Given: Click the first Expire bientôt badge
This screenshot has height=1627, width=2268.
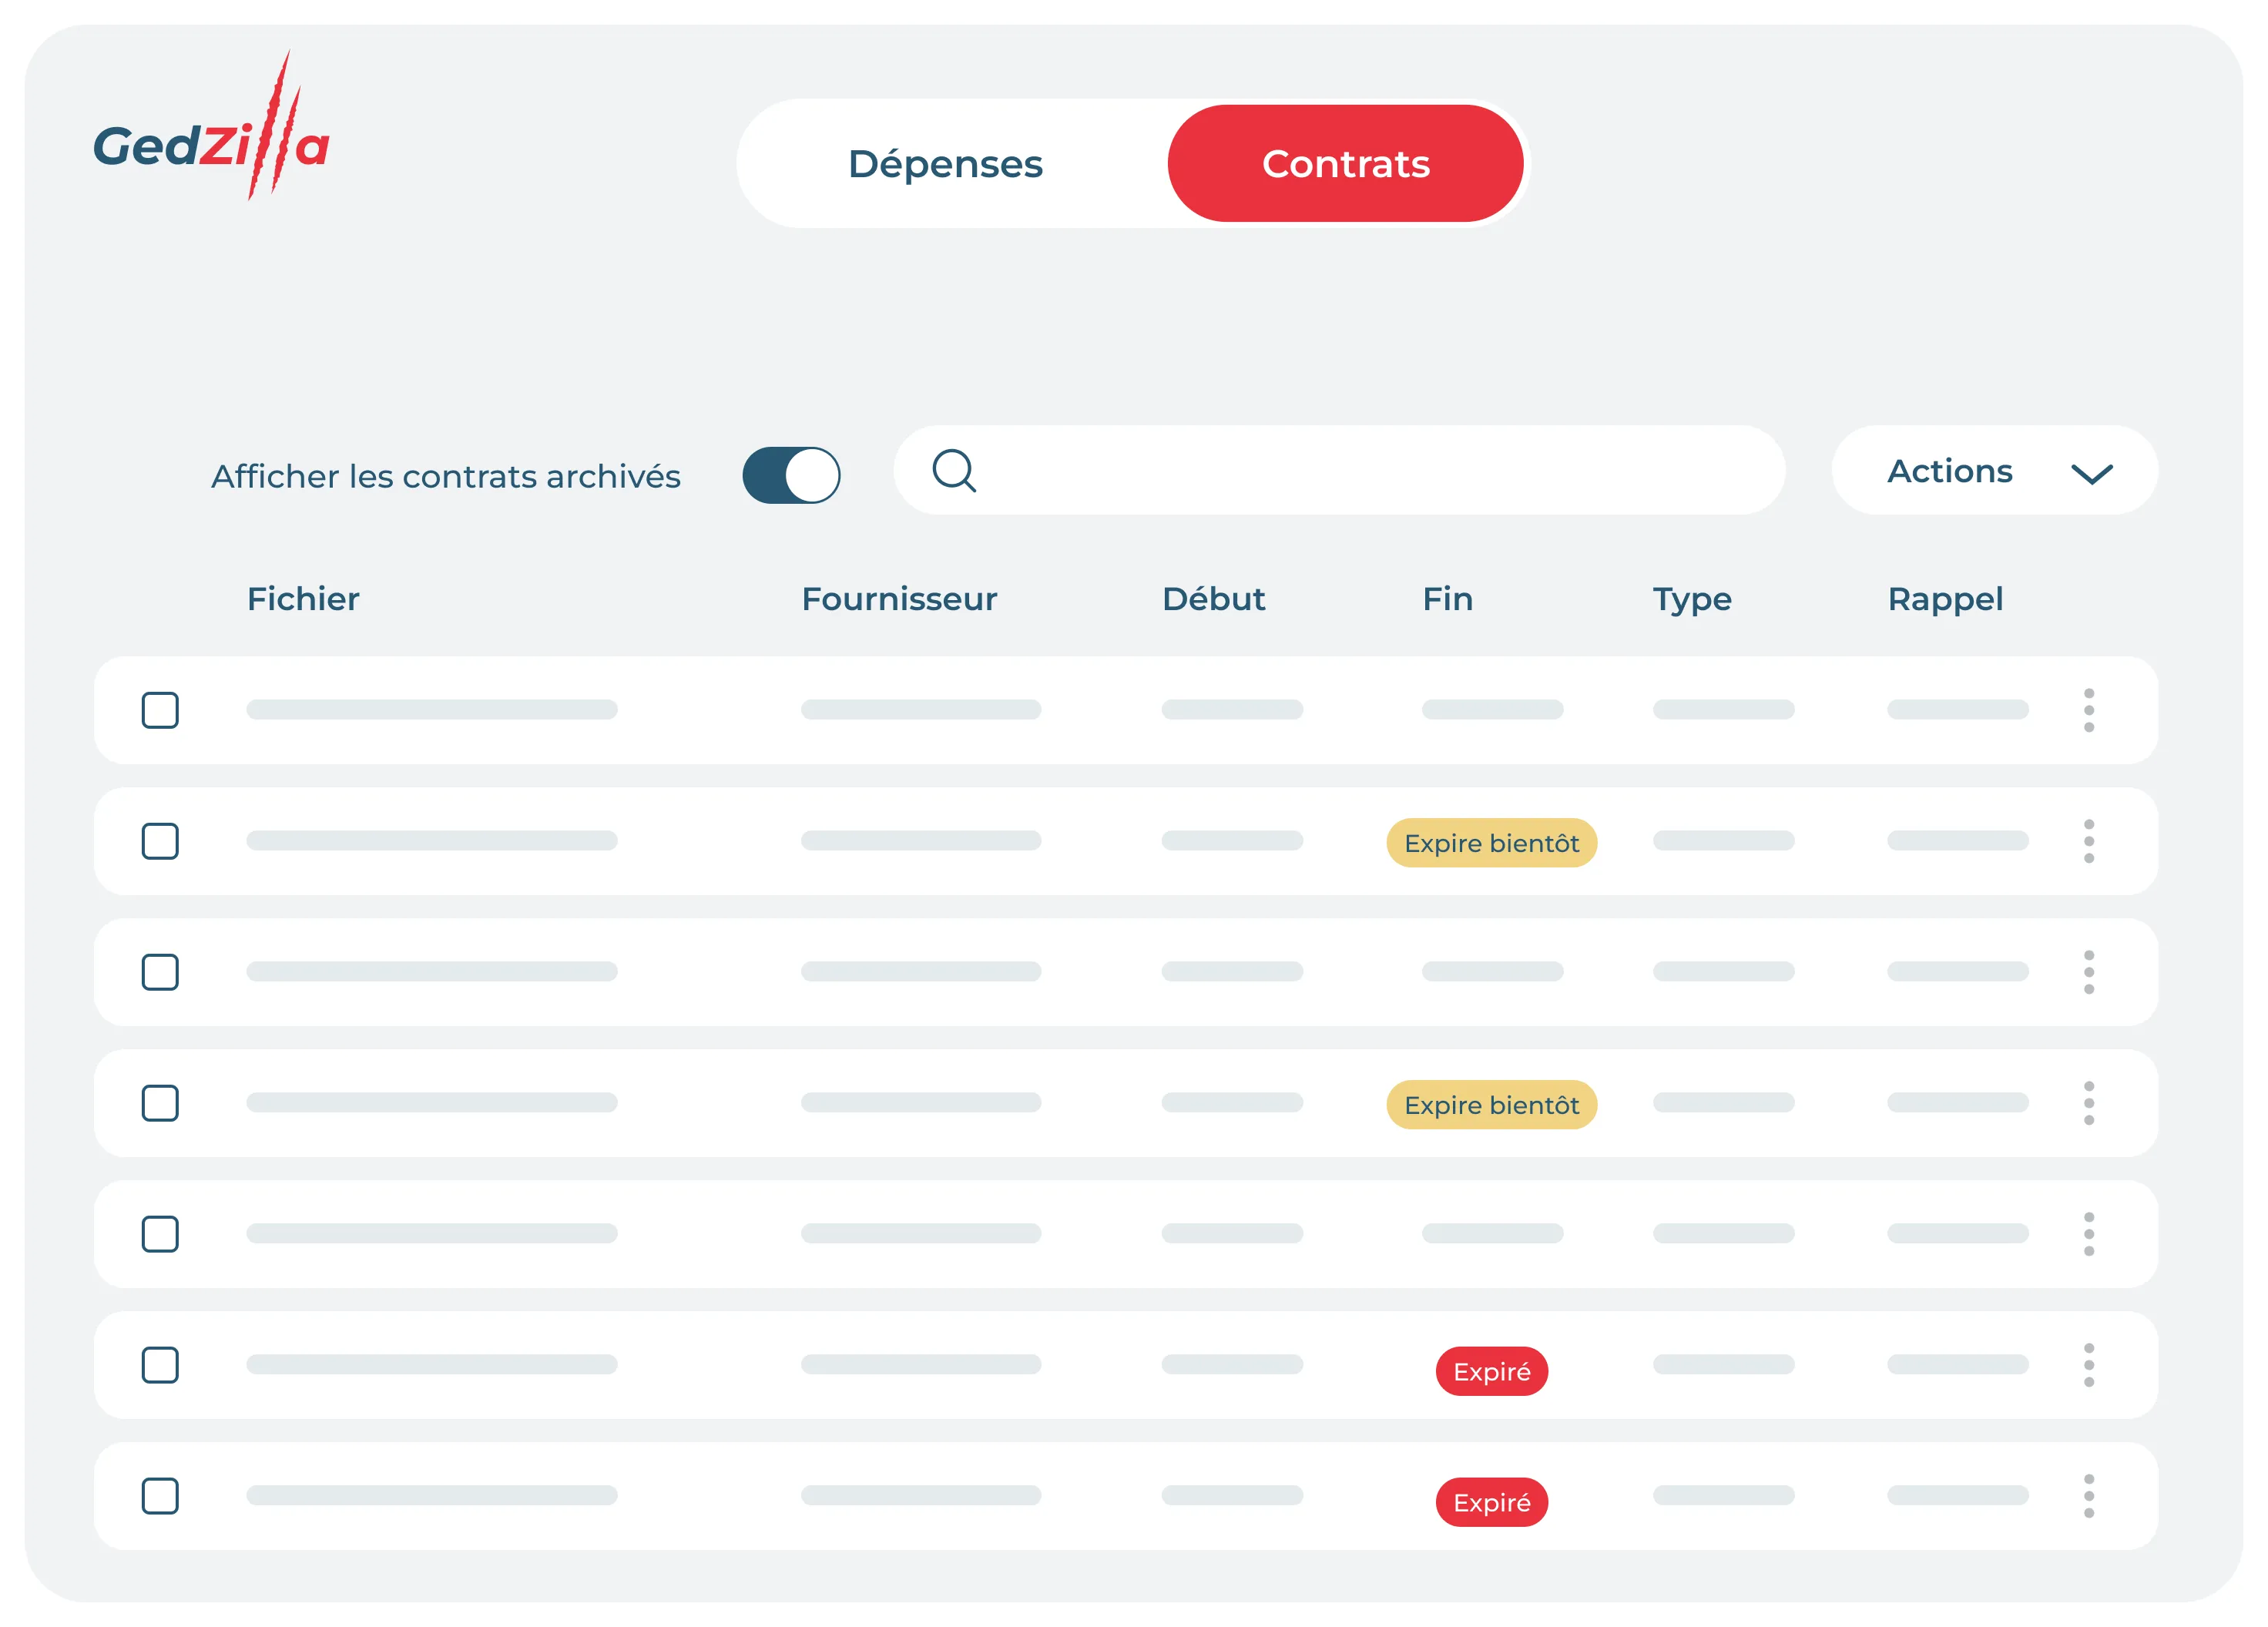Looking at the screenshot, I should tap(1491, 843).
